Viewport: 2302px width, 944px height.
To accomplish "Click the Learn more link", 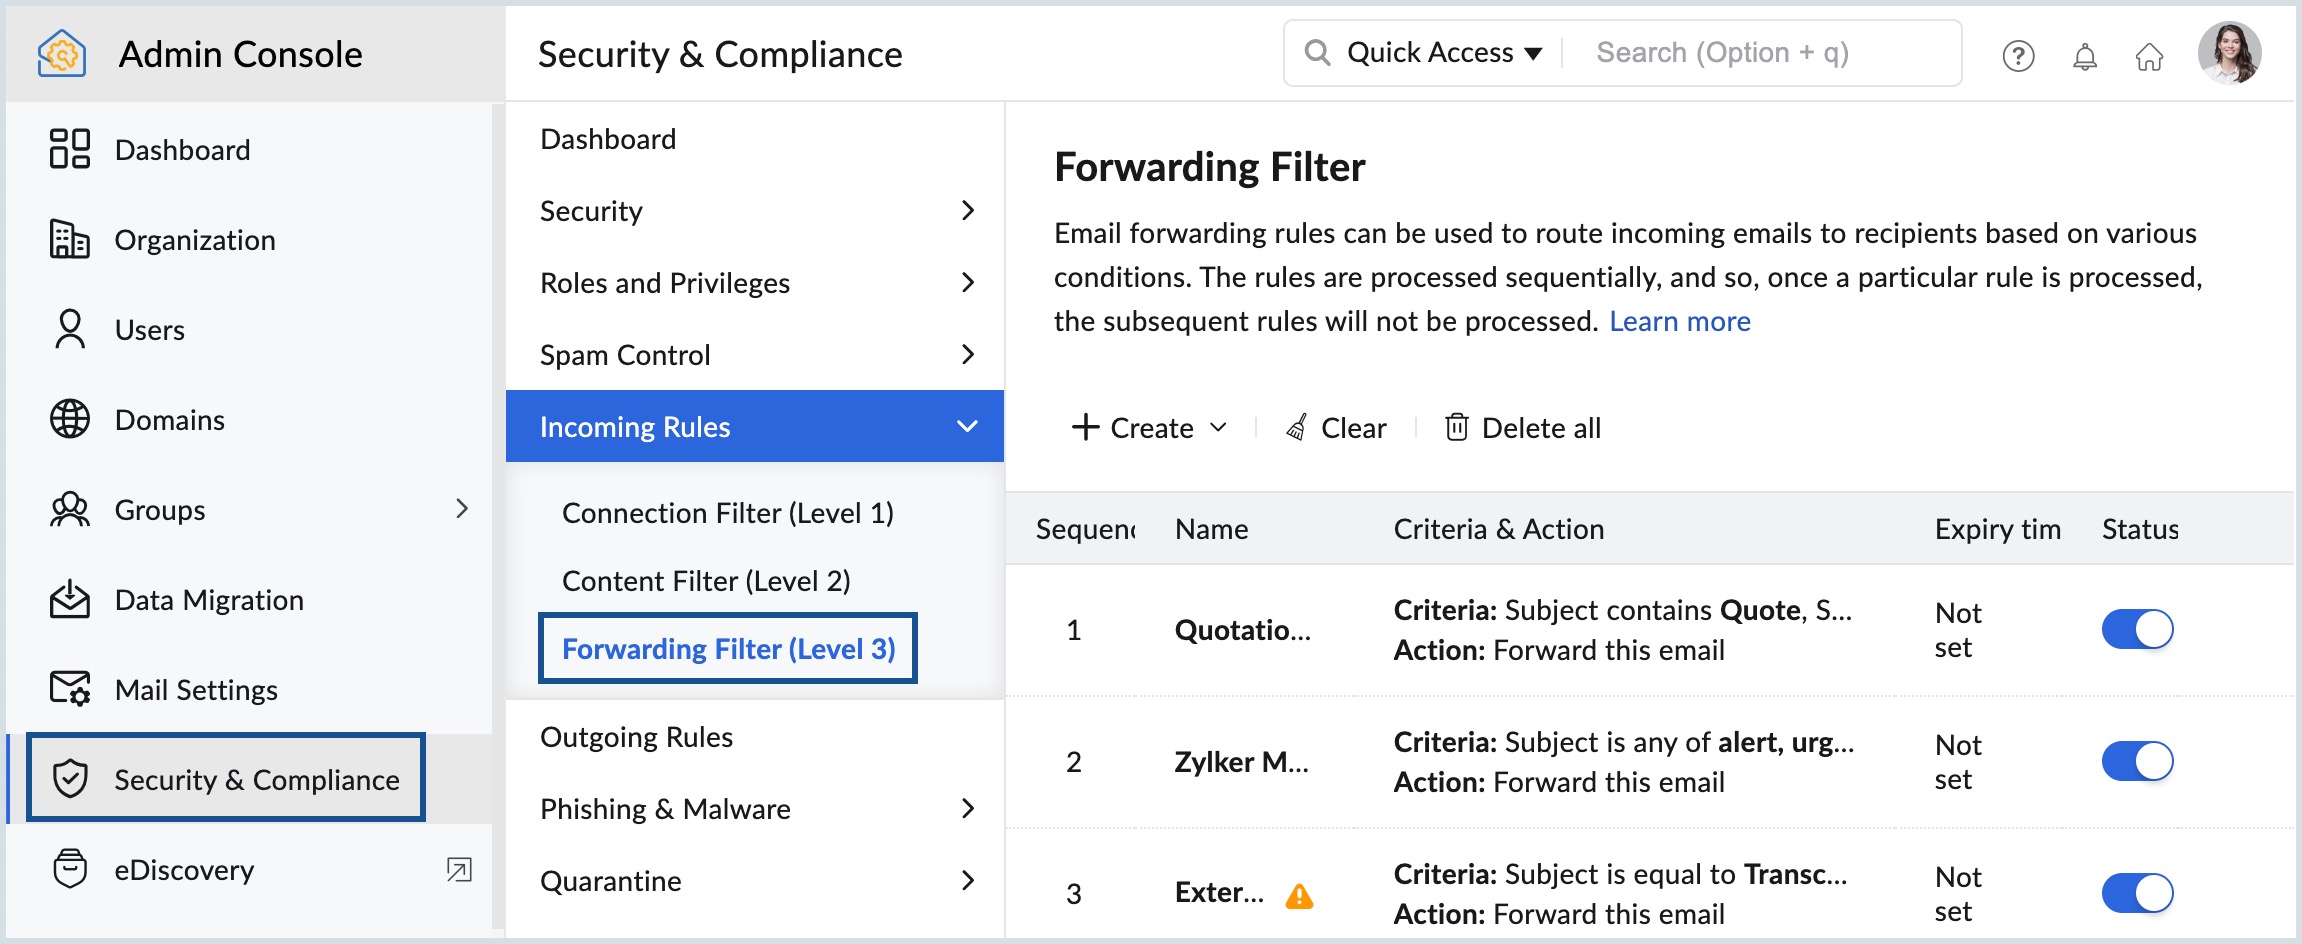I will (1680, 321).
